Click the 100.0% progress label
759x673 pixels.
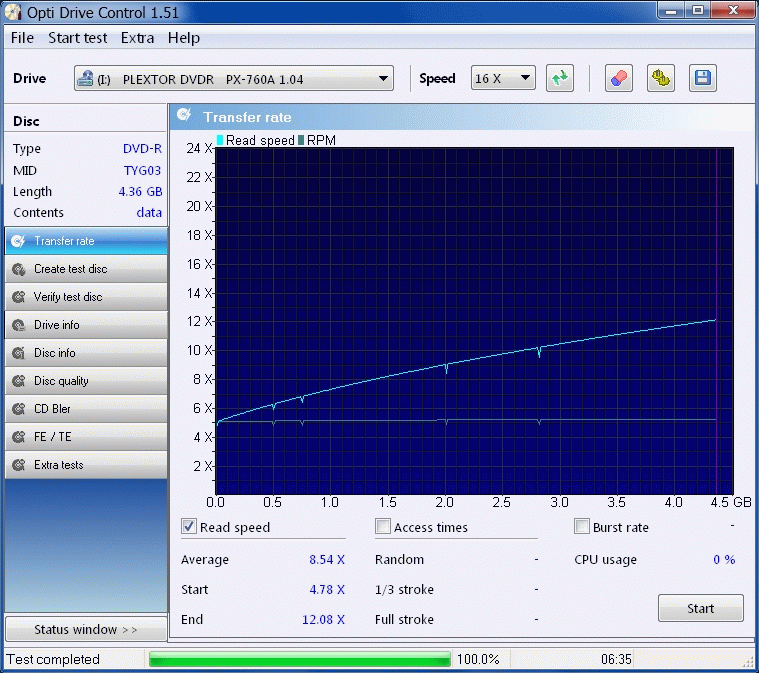tap(478, 659)
